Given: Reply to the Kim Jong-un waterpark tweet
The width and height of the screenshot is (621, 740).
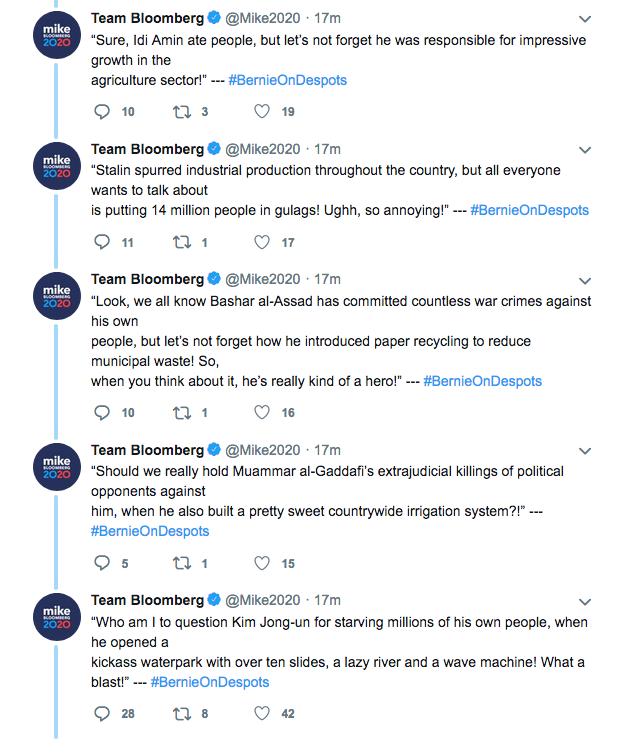Looking at the screenshot, I should pyautogui.click(x=101, y=714).
